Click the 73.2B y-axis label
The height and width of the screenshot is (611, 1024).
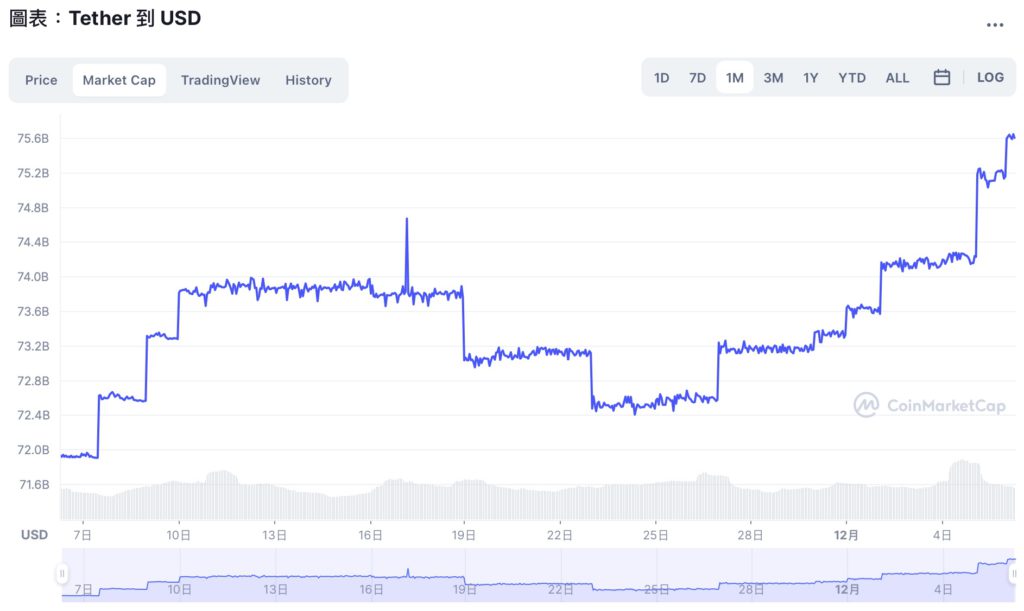33,346
